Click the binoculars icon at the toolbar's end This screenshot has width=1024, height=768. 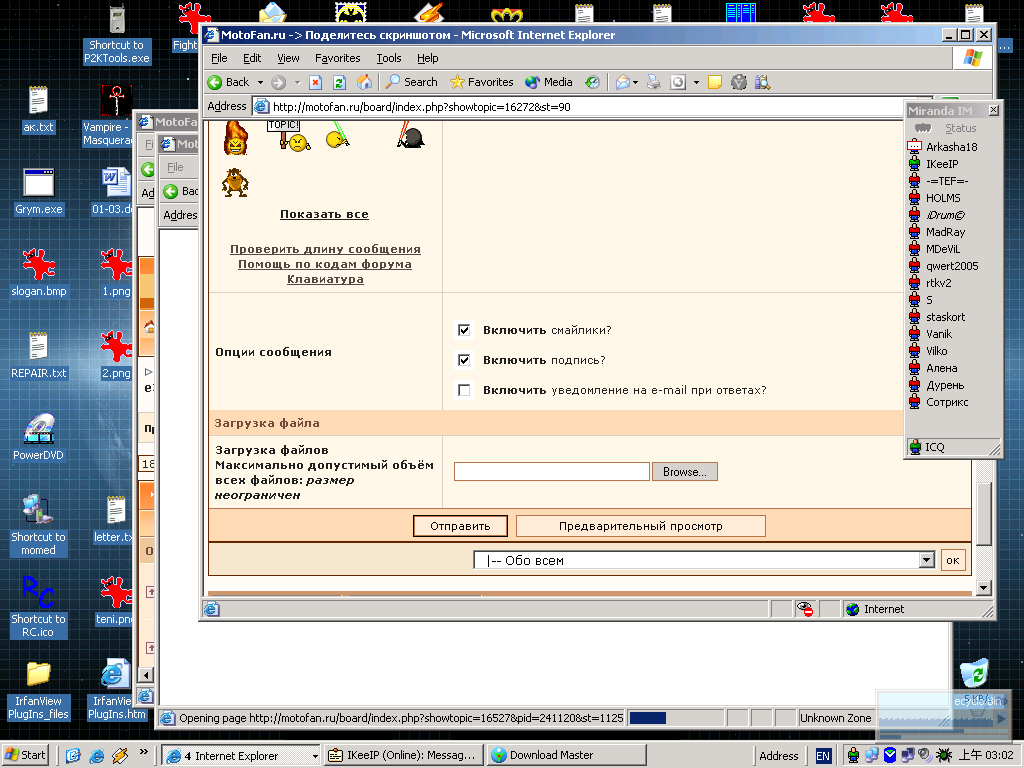[x=762, y=82]
